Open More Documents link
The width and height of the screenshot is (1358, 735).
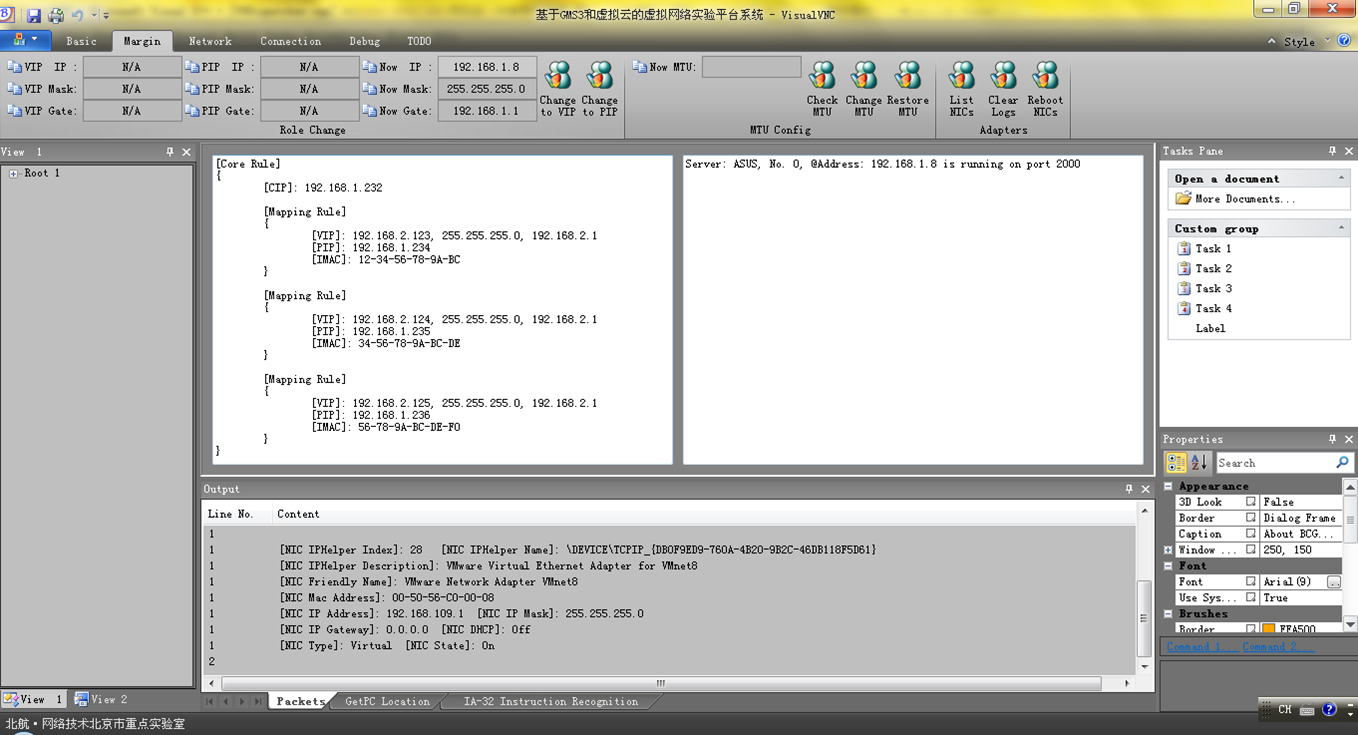pyautogui.click(x=1245, y=199)
